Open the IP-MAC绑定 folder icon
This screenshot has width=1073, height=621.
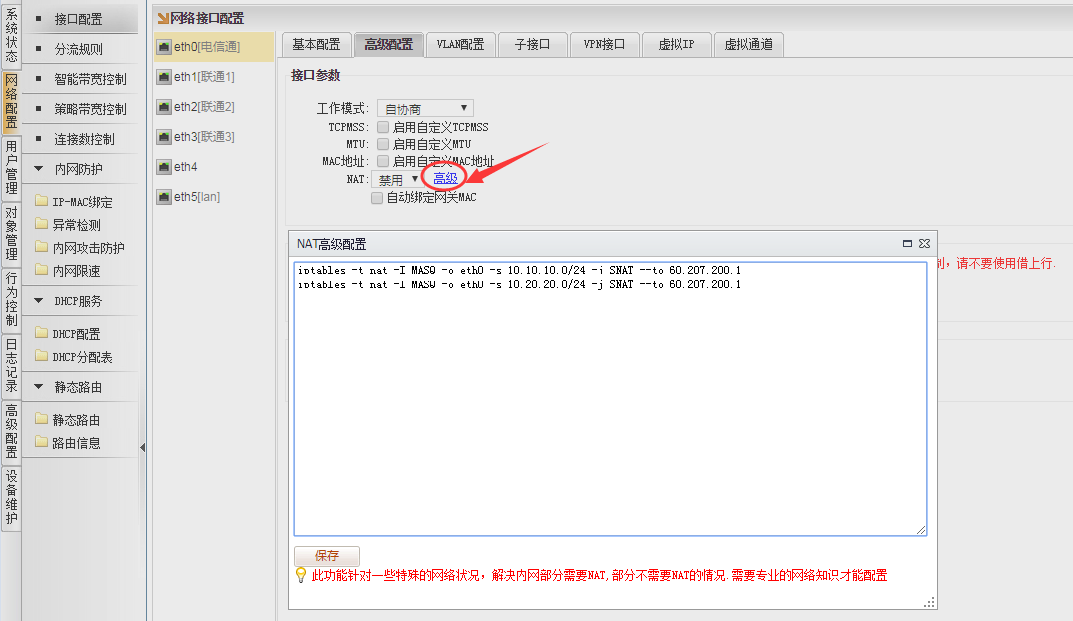pos(41,202)
